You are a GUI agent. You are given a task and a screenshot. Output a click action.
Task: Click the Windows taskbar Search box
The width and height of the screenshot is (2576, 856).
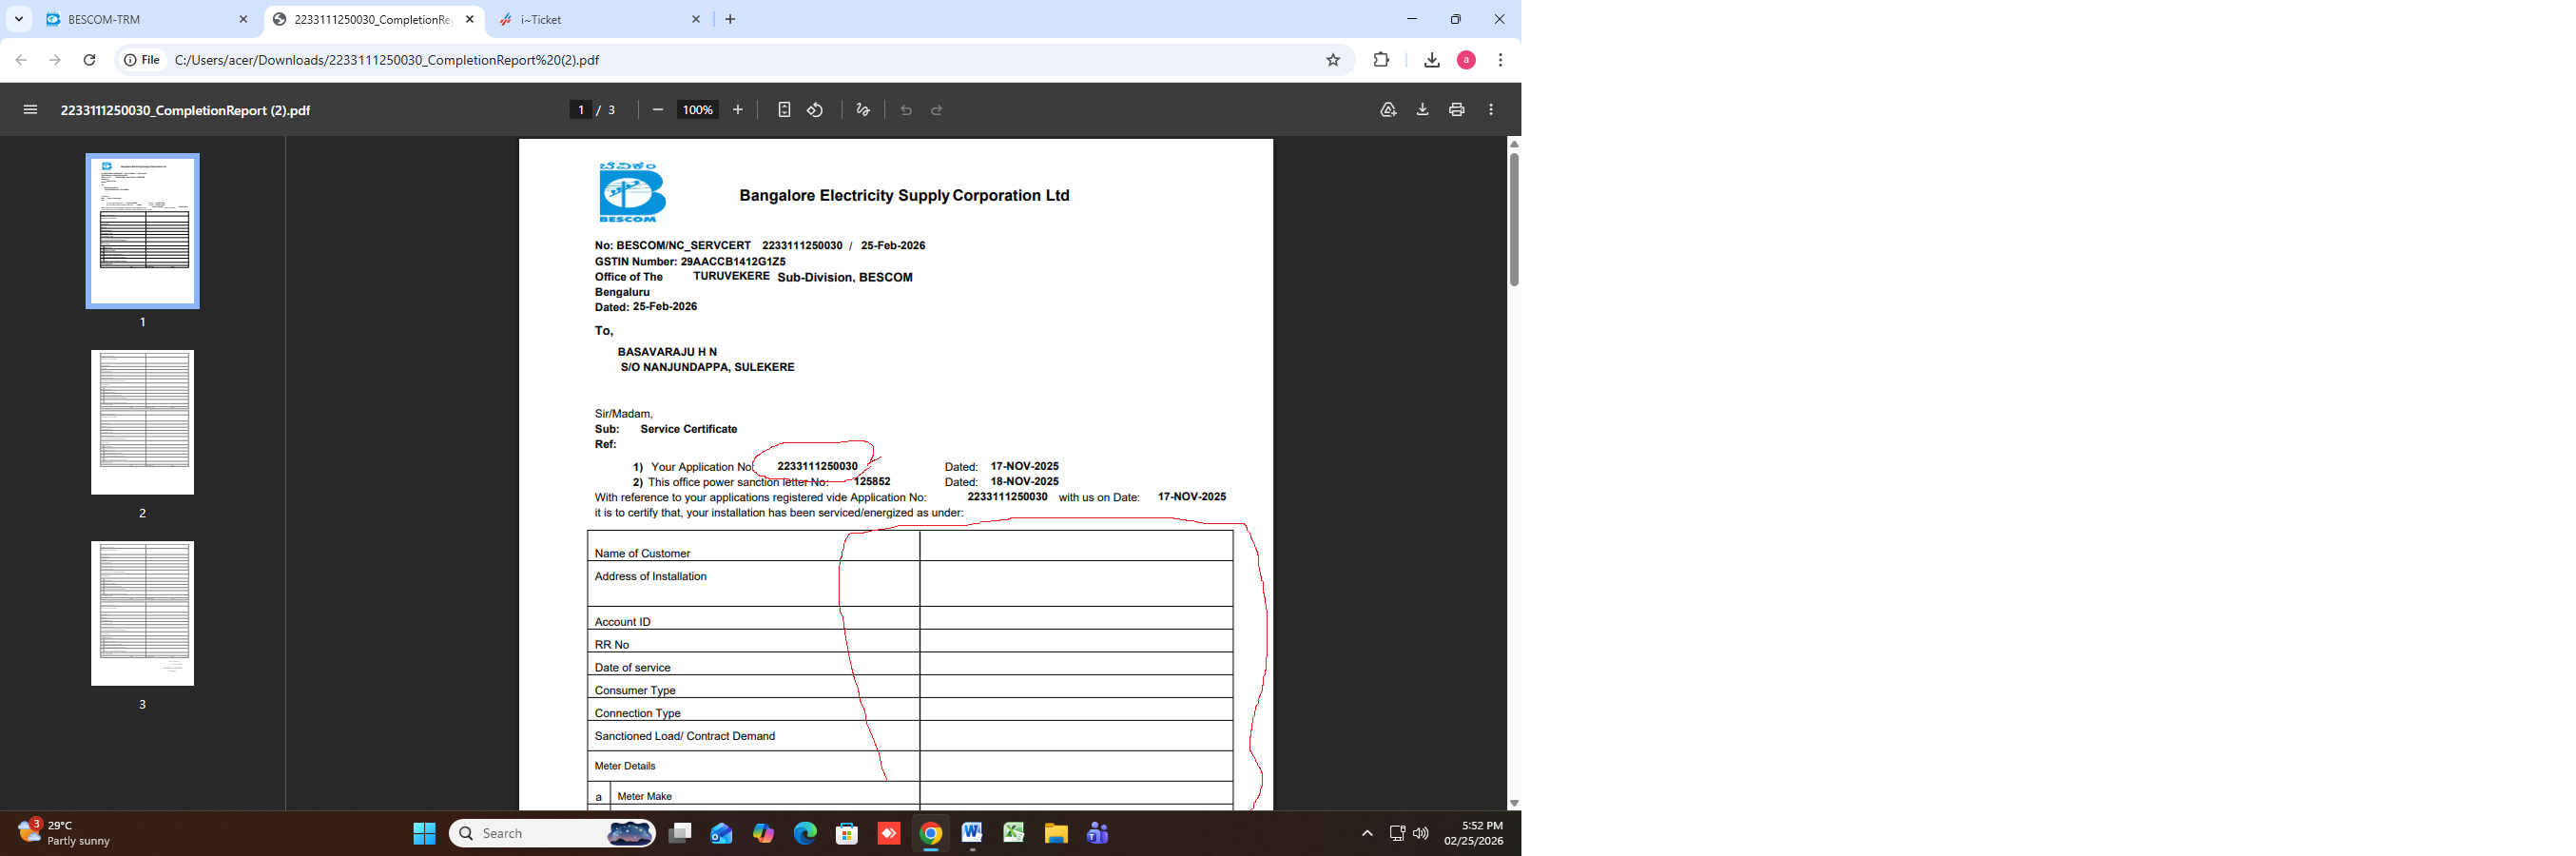[x=552, y=833]
